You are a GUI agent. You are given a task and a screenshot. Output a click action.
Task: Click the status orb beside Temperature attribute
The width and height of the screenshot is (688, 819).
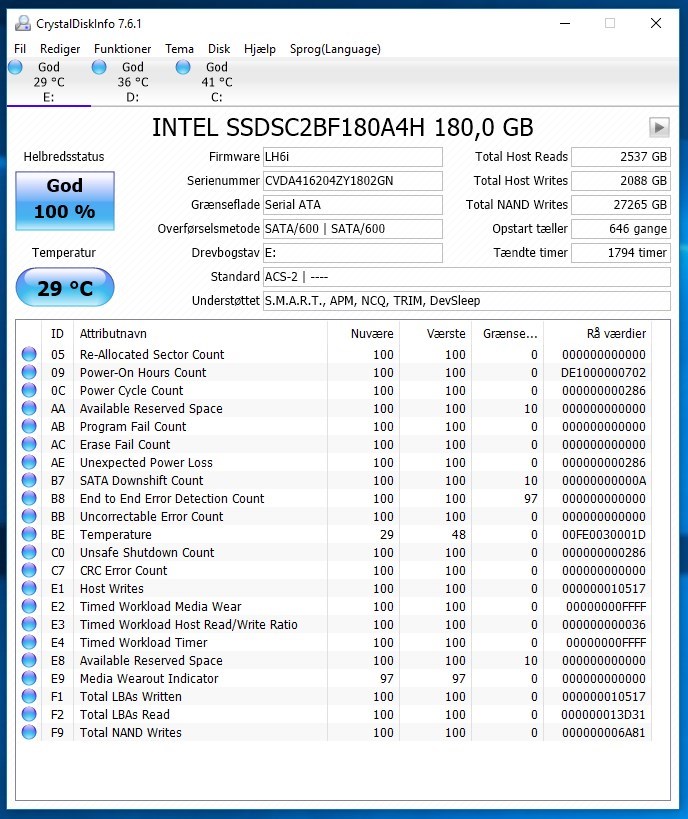pyautogui.click(x=29, y=535)
